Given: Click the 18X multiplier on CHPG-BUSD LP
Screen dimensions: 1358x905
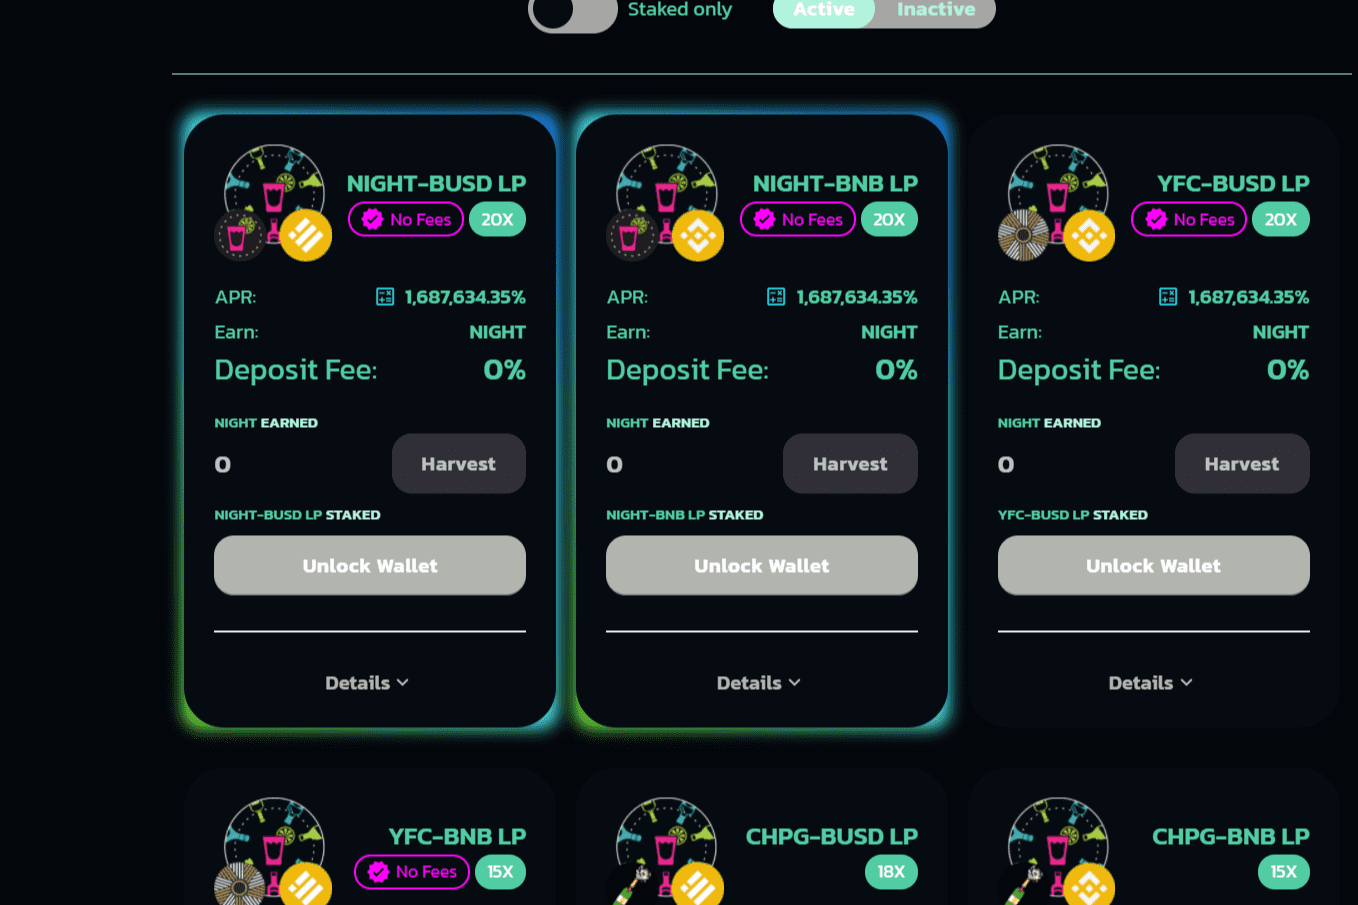Looking at the screenshot, I should [x=891, y=872].
